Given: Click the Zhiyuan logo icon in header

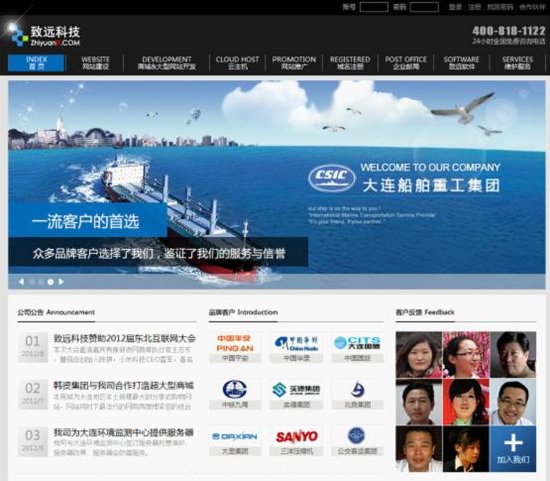Looking at the screenshot, I should coord(18,36).
